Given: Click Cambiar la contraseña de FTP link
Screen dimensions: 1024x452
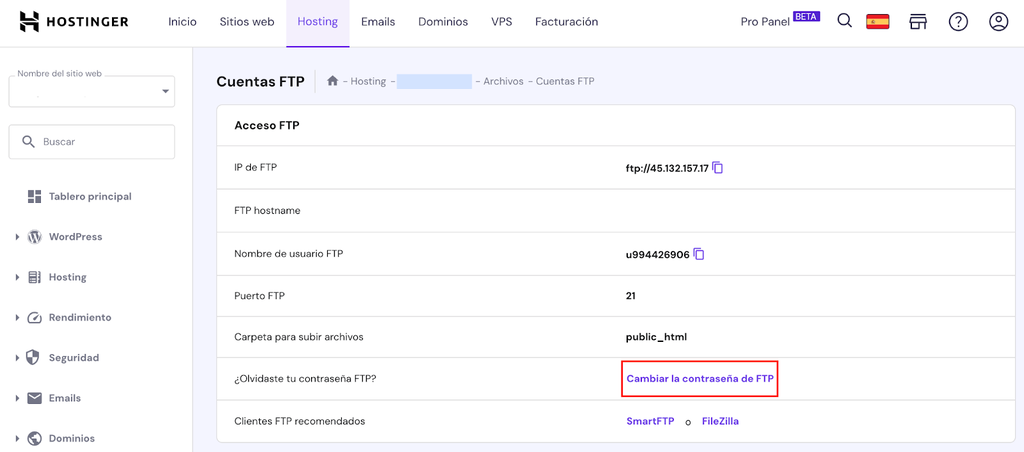Looking at the screenshot, I should (700, 379).
